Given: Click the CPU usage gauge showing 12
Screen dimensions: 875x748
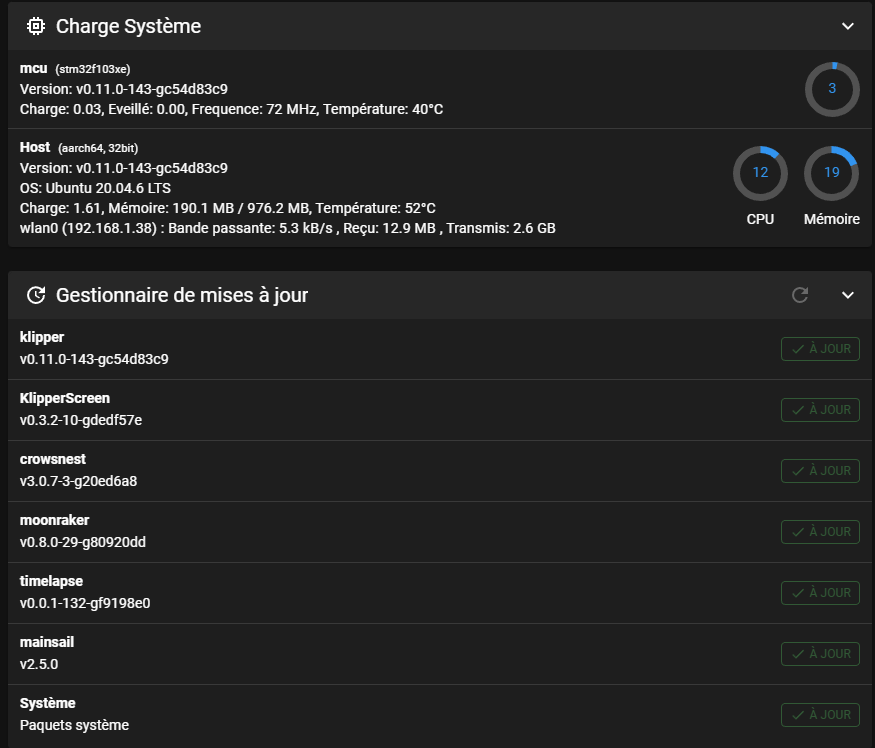Looking at the screenshot, I should 760,174.
